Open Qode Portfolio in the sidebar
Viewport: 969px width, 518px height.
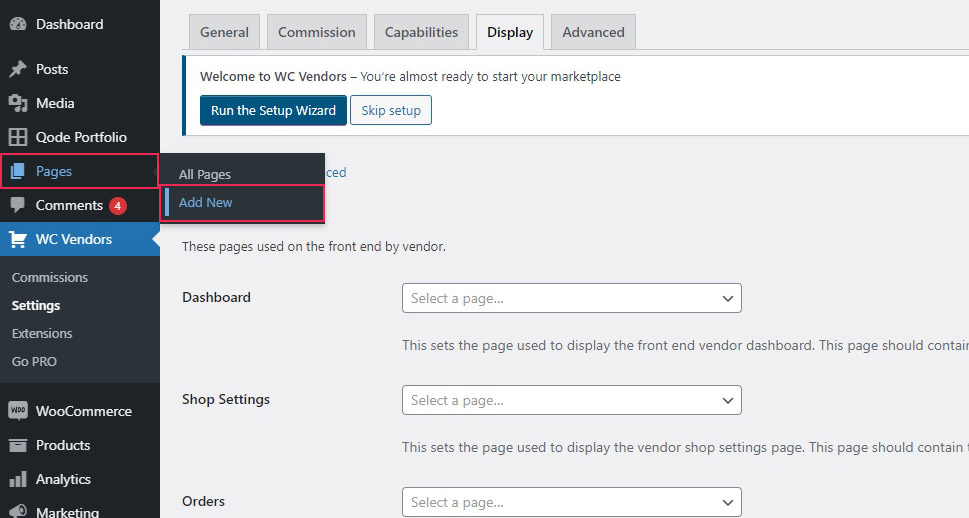tap(80, 137)
